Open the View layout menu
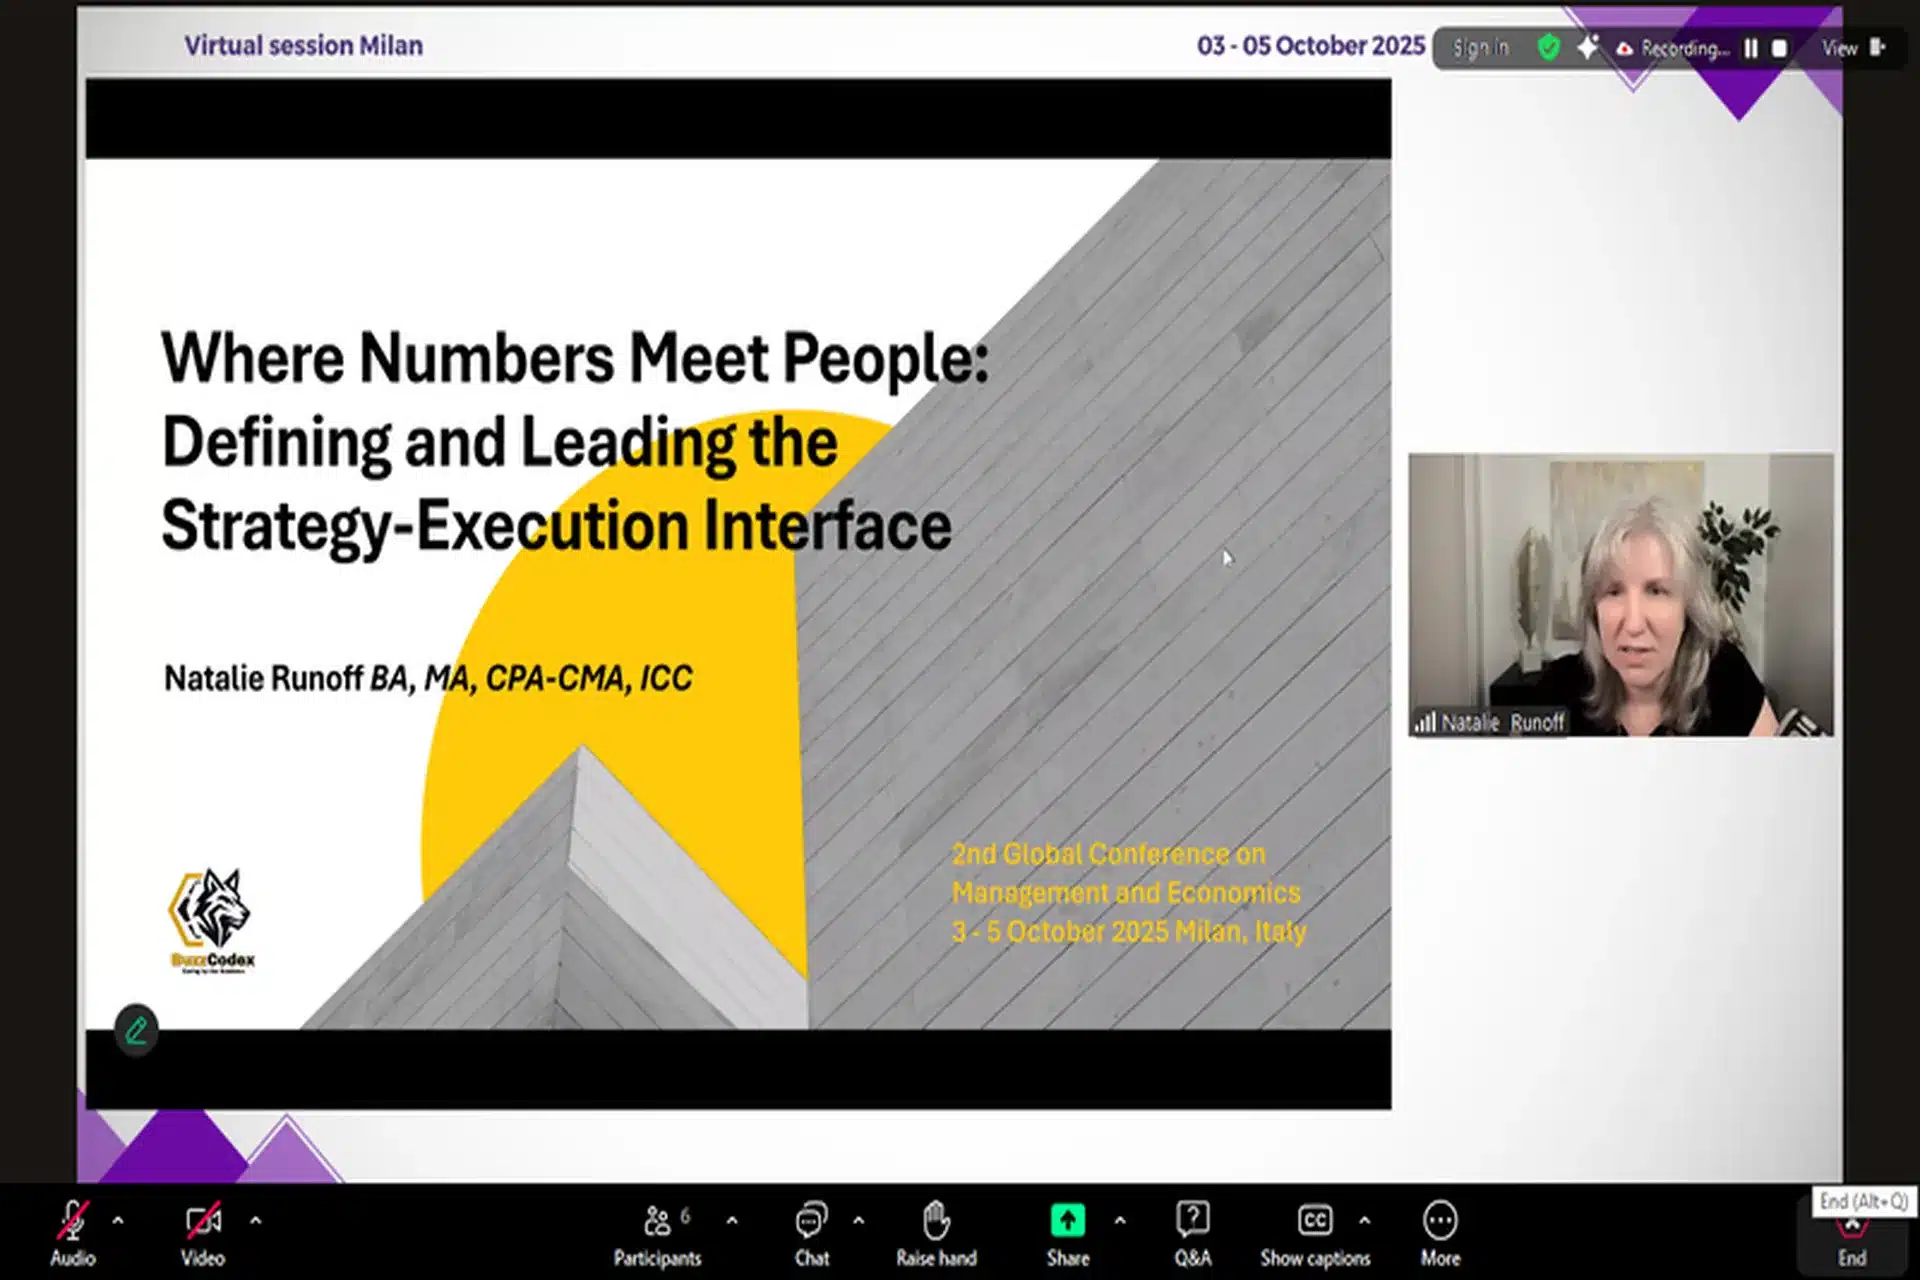The image size is (1920, 1280). [x=1851, y=48]
